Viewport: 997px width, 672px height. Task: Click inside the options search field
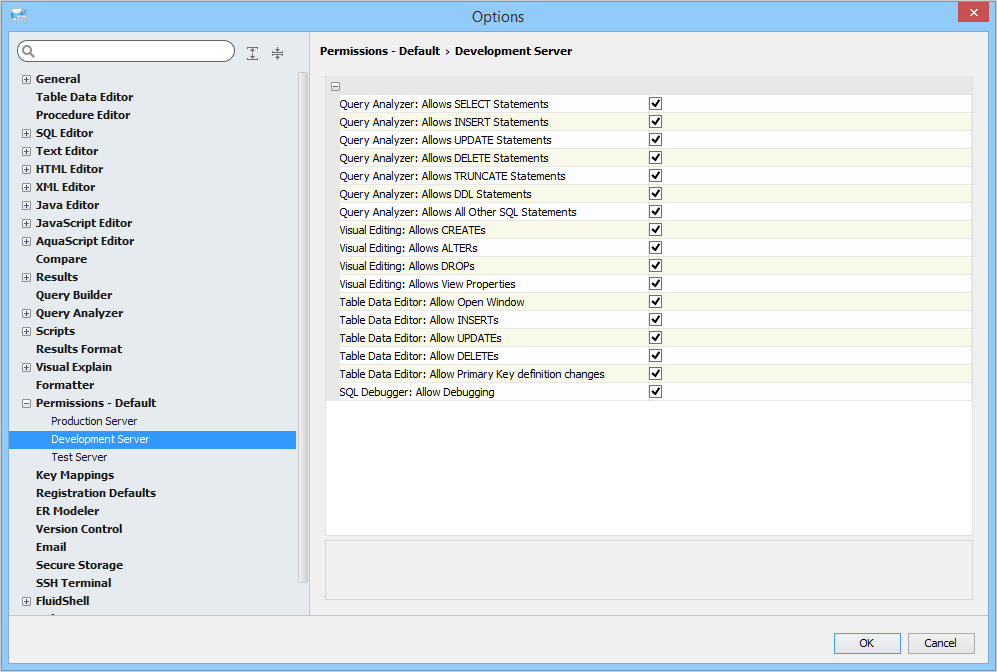pyautogui.click(x=126, y=51)
